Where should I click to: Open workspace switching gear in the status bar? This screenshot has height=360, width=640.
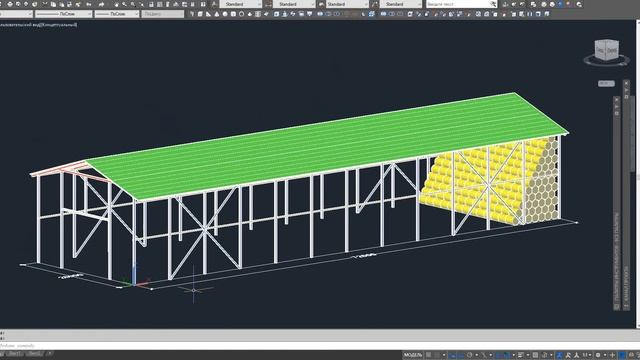pyautogui.click(x=598, y=355)
